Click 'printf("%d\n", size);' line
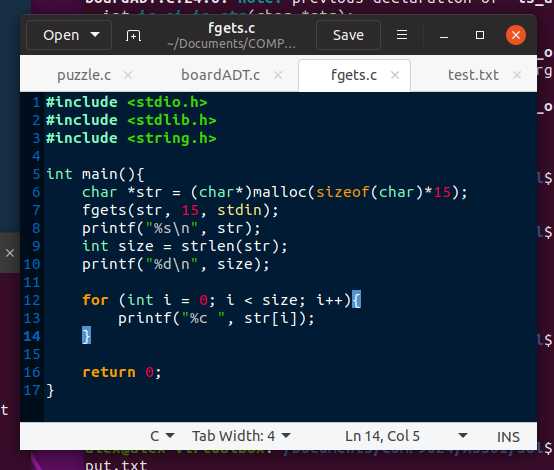554x470 pixels. click(176, 264)
